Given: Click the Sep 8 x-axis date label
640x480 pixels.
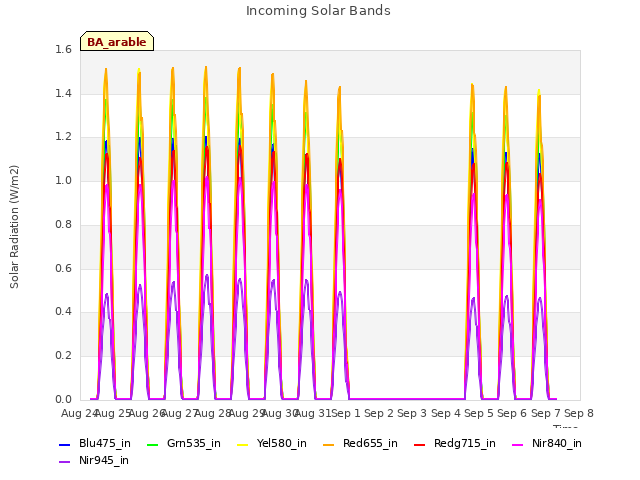Looking at the screenshot, I should (579, 413).
